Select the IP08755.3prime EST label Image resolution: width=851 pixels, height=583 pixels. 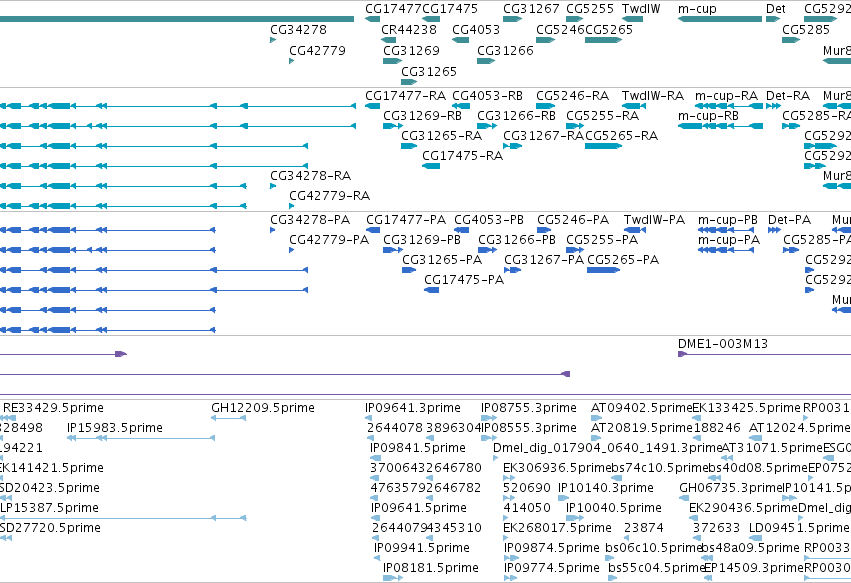point(529,408)
